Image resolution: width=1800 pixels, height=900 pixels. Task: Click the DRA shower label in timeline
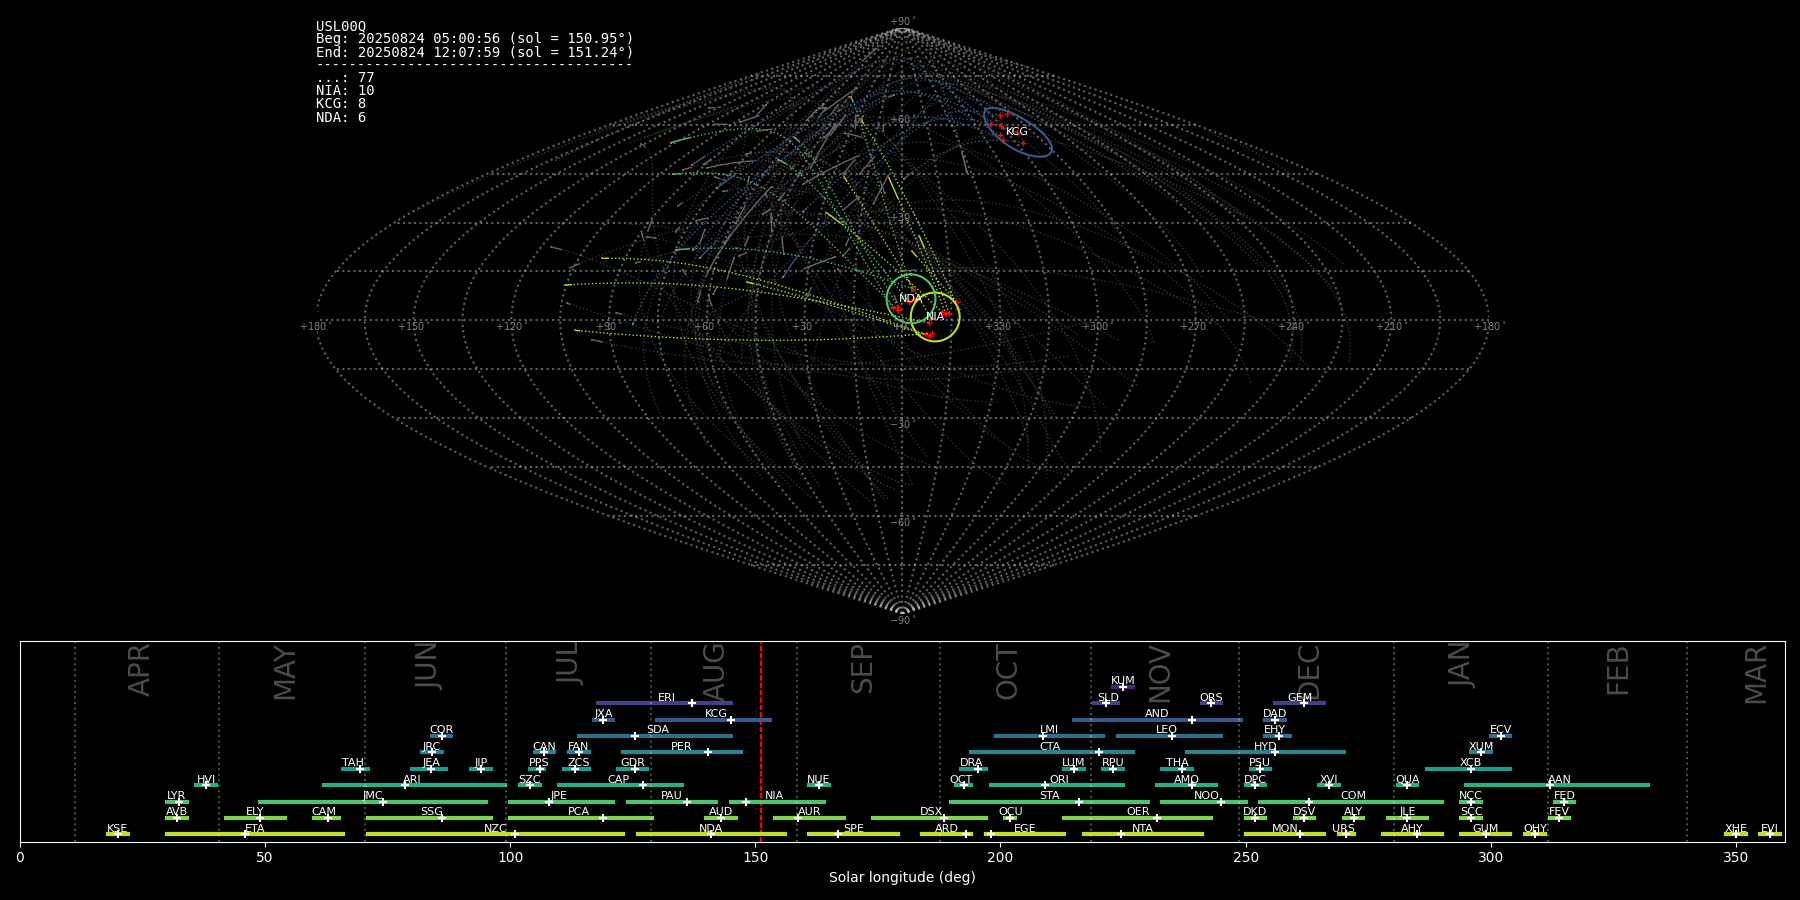[971, 763]
